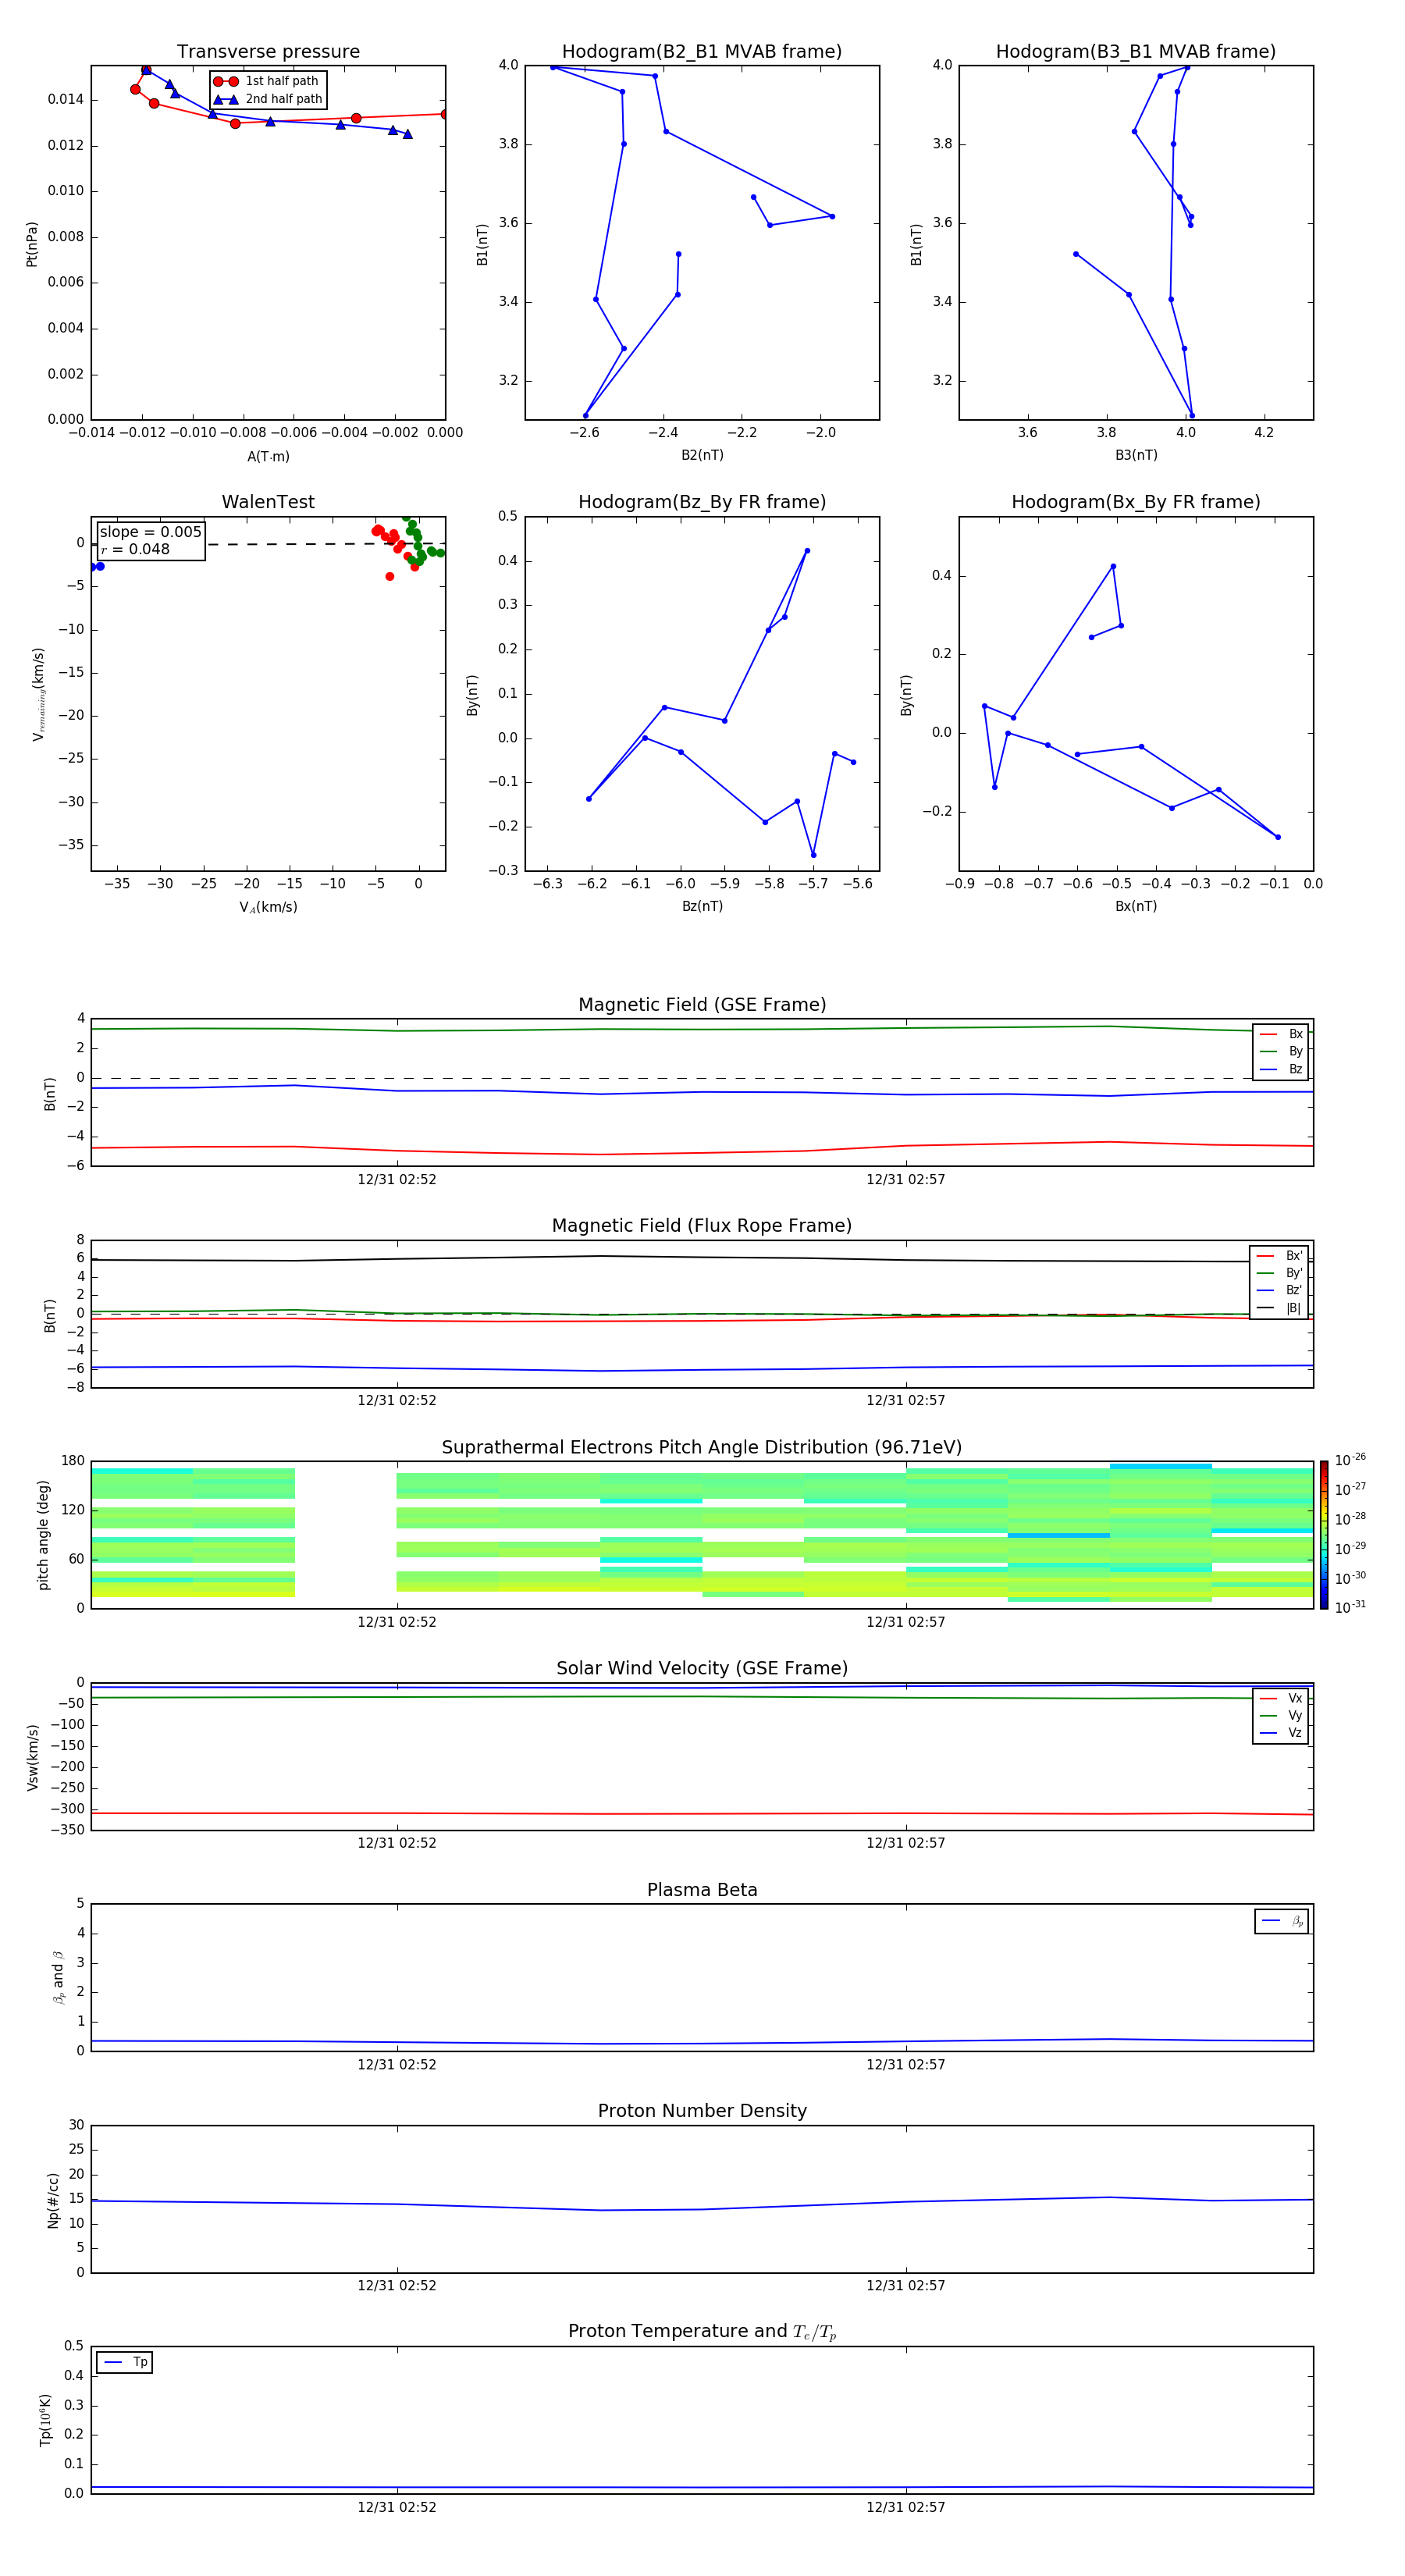Click '12/31 02:52' tick under Proton Temperature panel

point(397,2507)
